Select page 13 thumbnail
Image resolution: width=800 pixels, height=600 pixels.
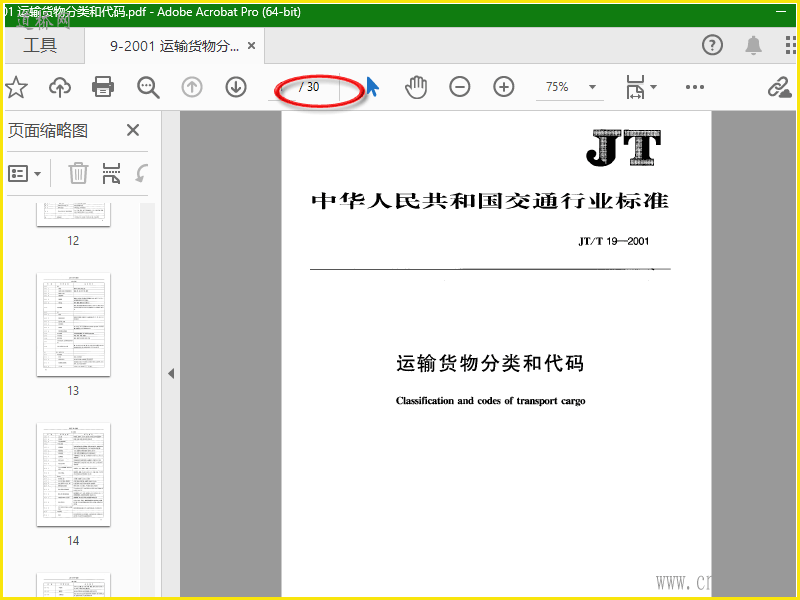click(x=73, y=325)
